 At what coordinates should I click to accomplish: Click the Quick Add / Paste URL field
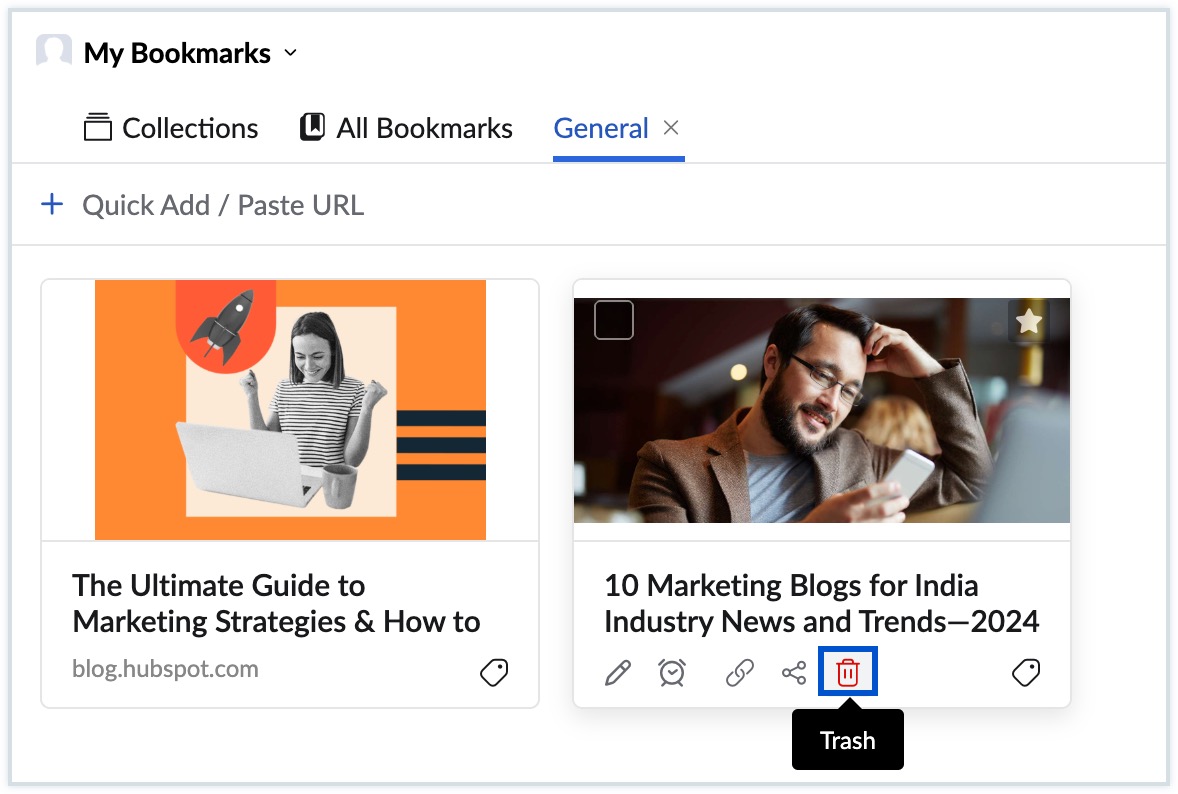click(223, 205)
